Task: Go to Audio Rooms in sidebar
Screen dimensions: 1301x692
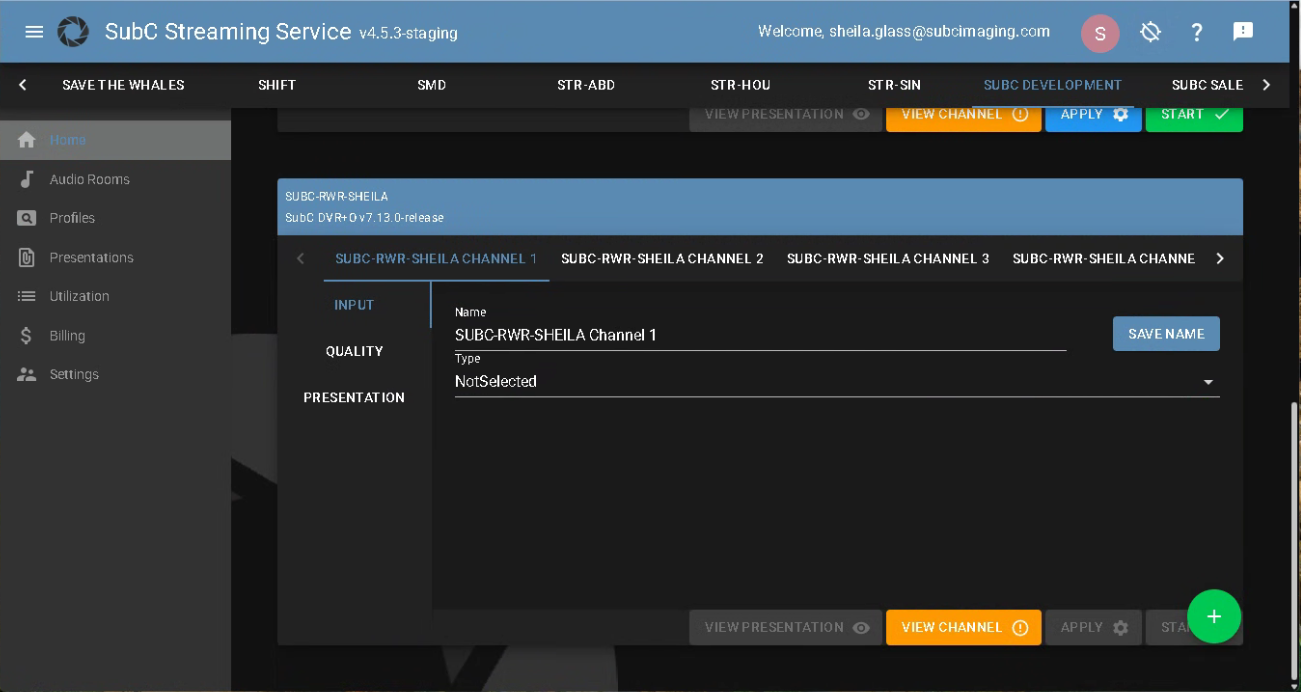Action: pos(89,179)
